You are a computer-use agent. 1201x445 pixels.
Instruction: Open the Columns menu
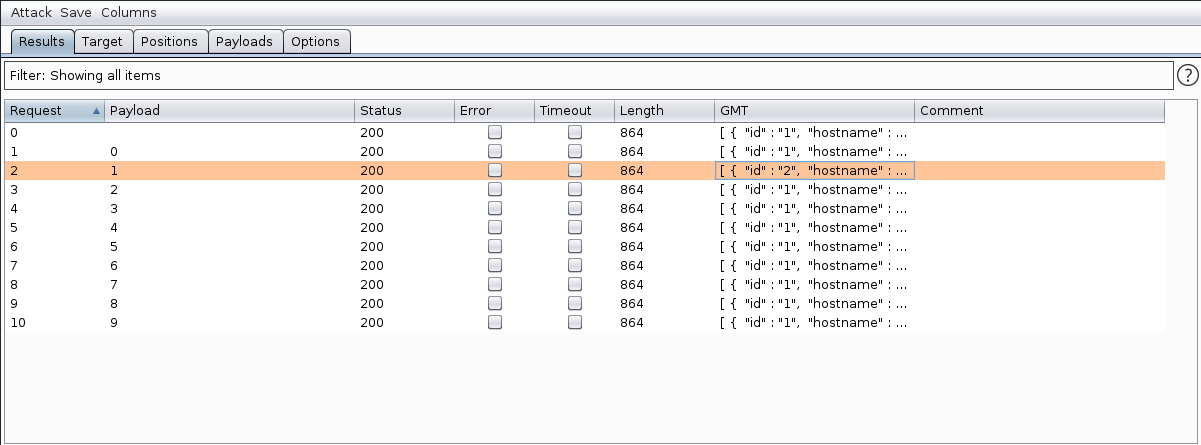coord(129,13)
